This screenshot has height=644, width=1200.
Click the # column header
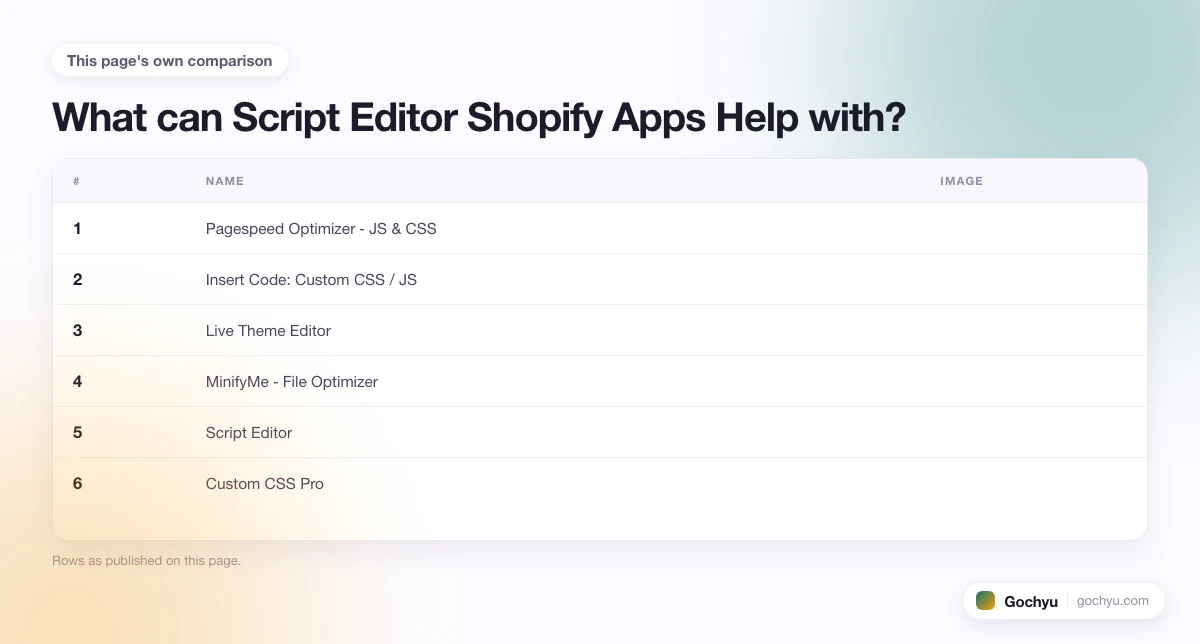click(x=77, y=181)
